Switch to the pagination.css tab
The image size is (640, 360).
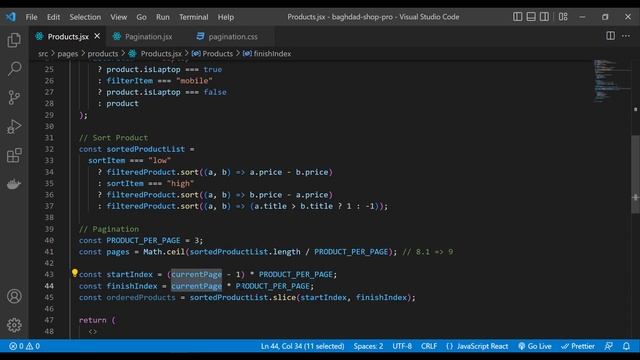(x=233, y=36)
